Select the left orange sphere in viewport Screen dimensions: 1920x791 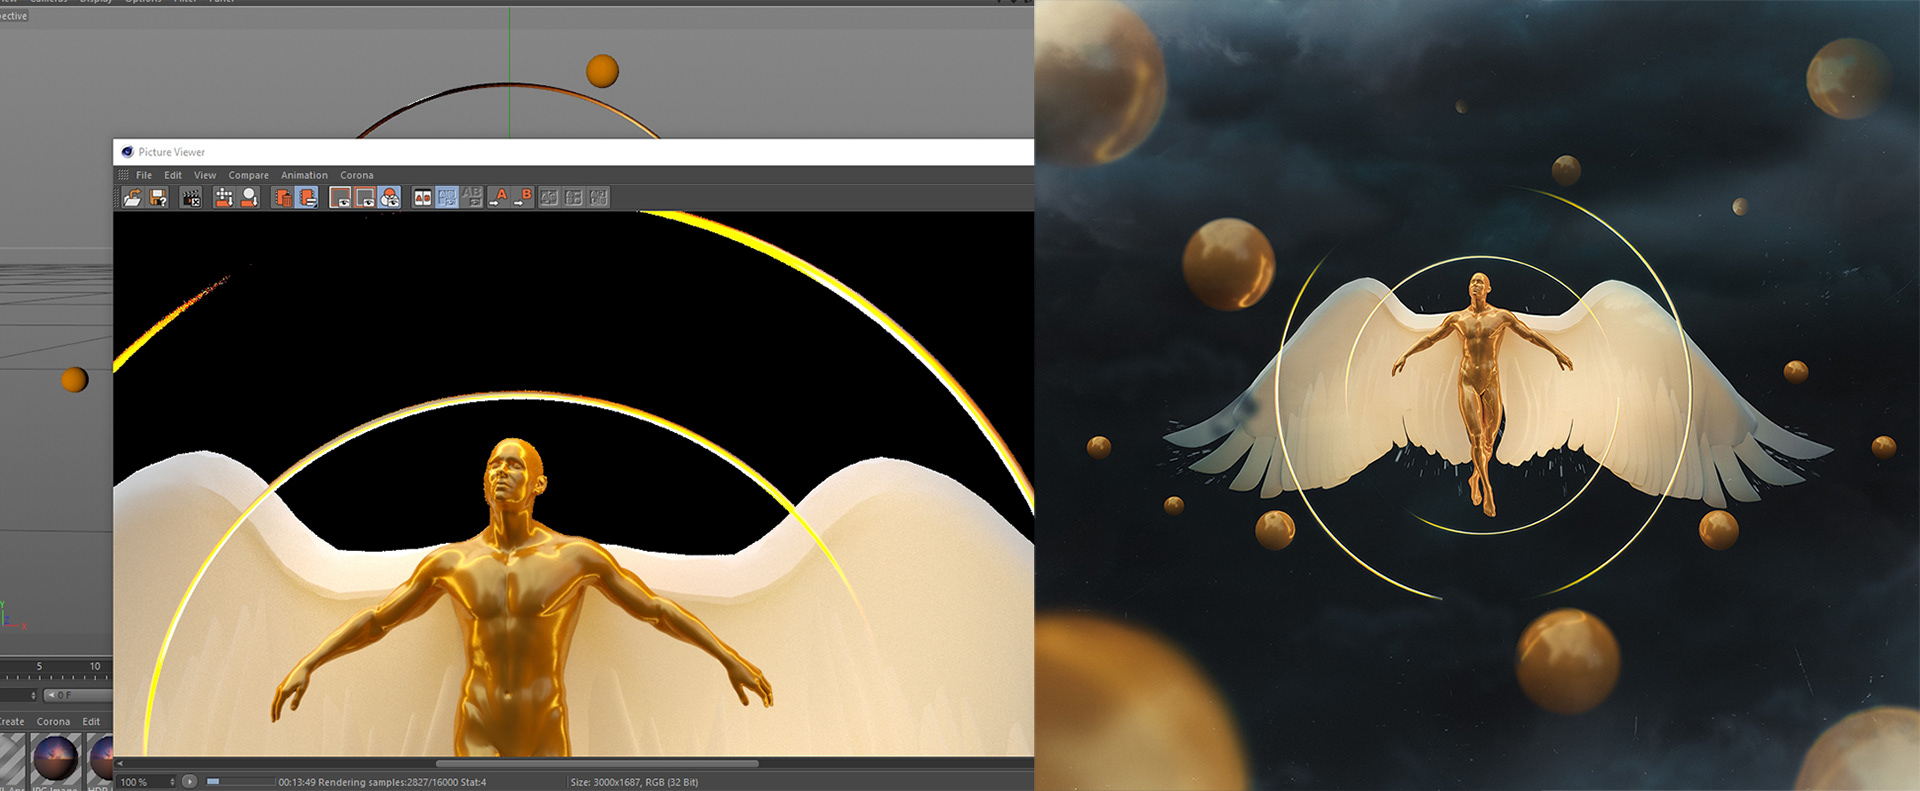click(x=75, y=380)
